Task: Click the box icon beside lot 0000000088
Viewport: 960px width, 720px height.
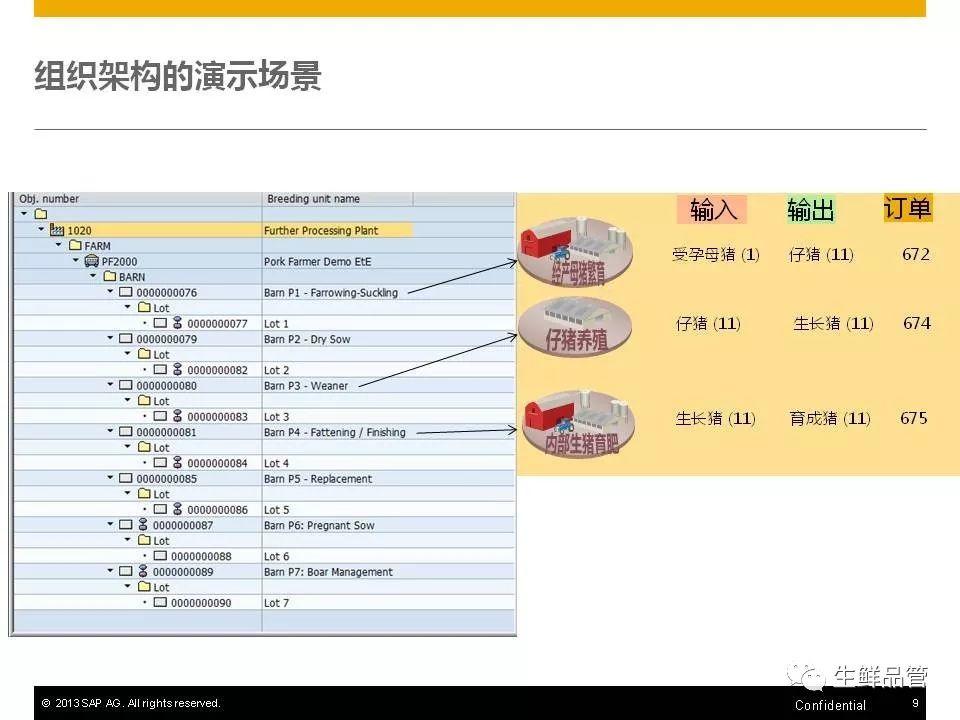Action: click(x=160, y=556)
